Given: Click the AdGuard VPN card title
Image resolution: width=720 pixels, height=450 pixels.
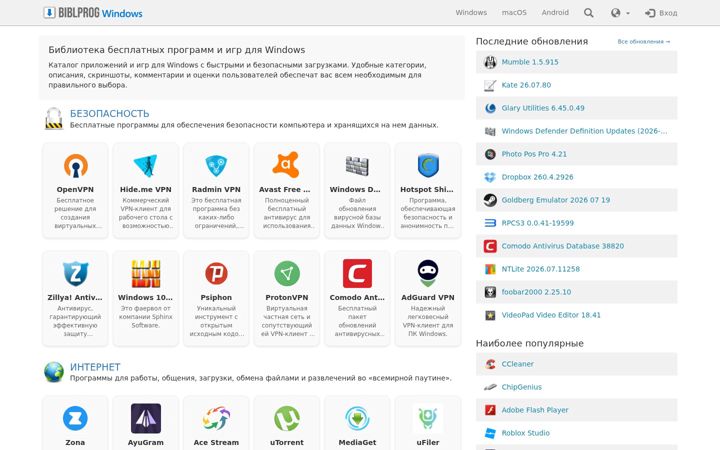Looking at the screenshot, I should [428, 298].
